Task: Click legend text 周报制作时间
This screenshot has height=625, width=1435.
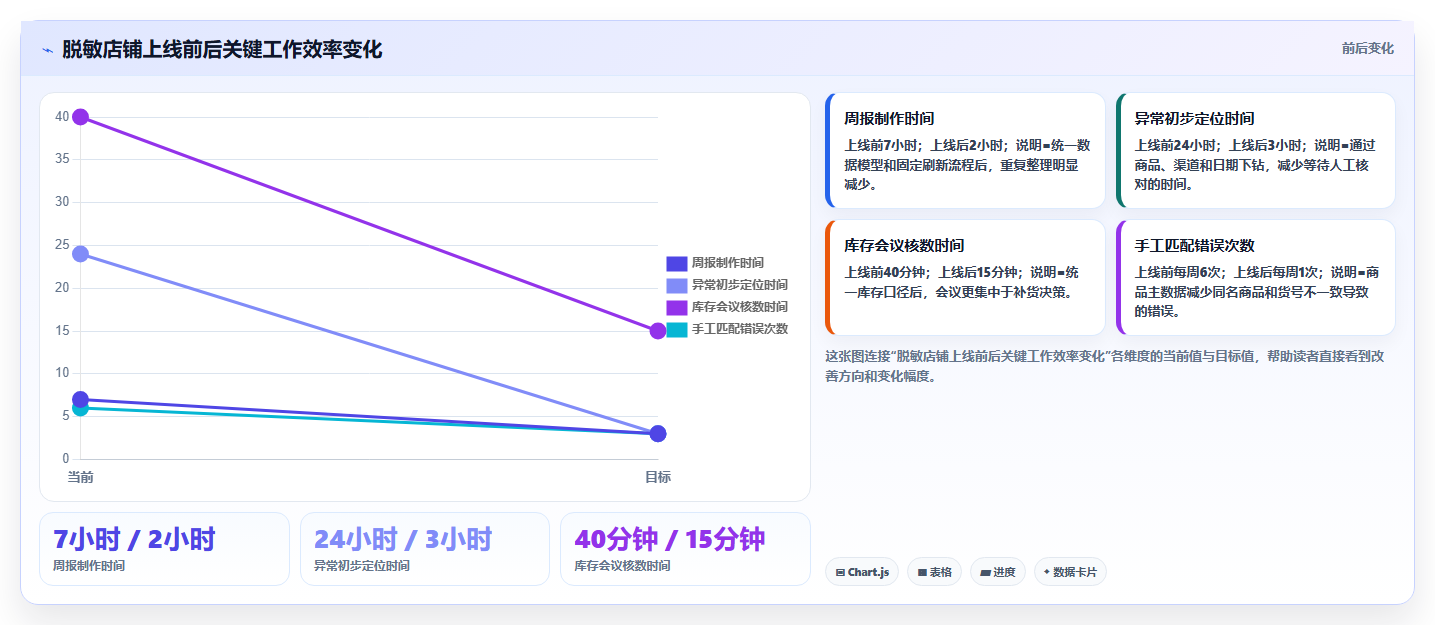Action: [728, 263]
